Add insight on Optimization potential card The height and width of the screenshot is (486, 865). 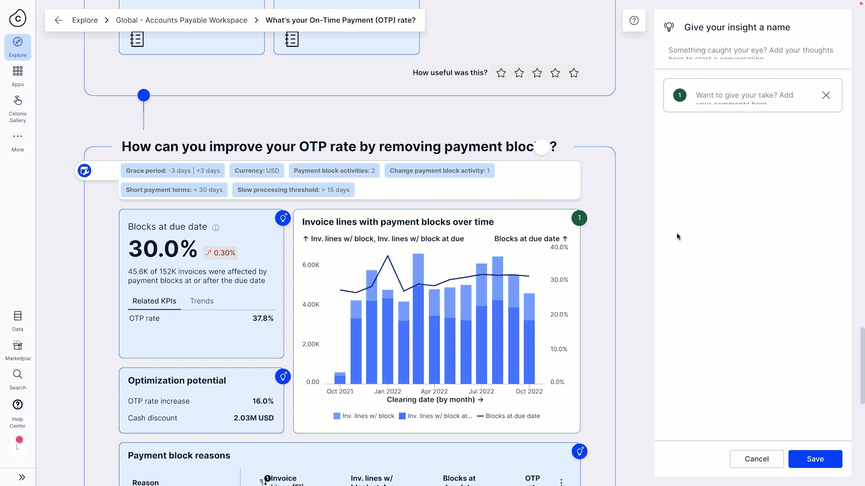[x=282, y=377]
